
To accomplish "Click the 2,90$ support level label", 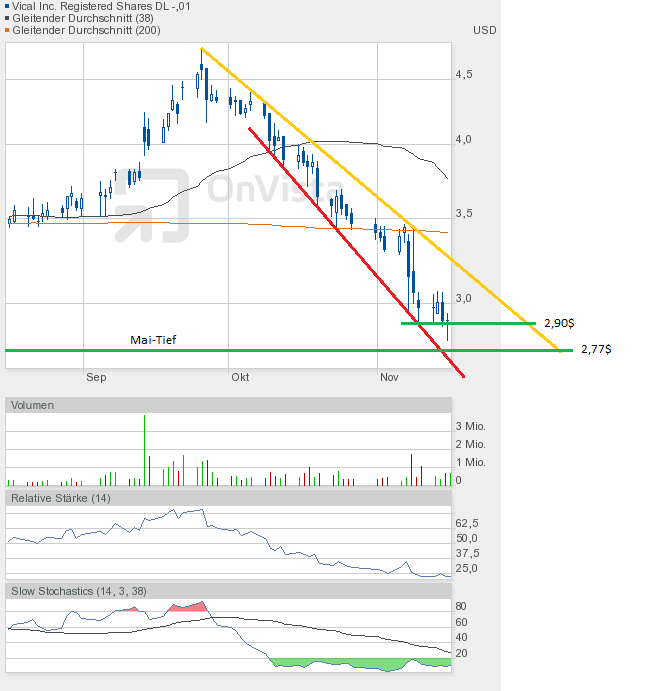I will [x=557, y=323].
